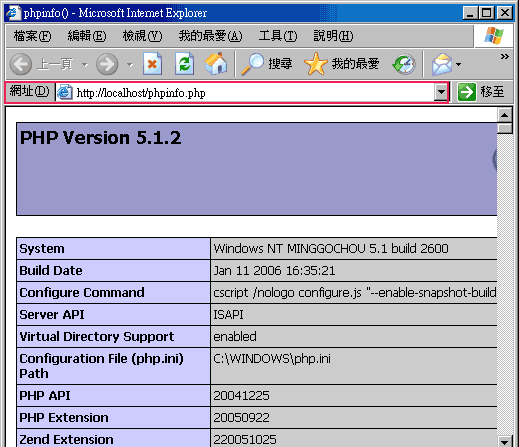The image size is (519, 447).
Task: Click the address field with localhost/phpinfo.php
Action: pos(245,92)
